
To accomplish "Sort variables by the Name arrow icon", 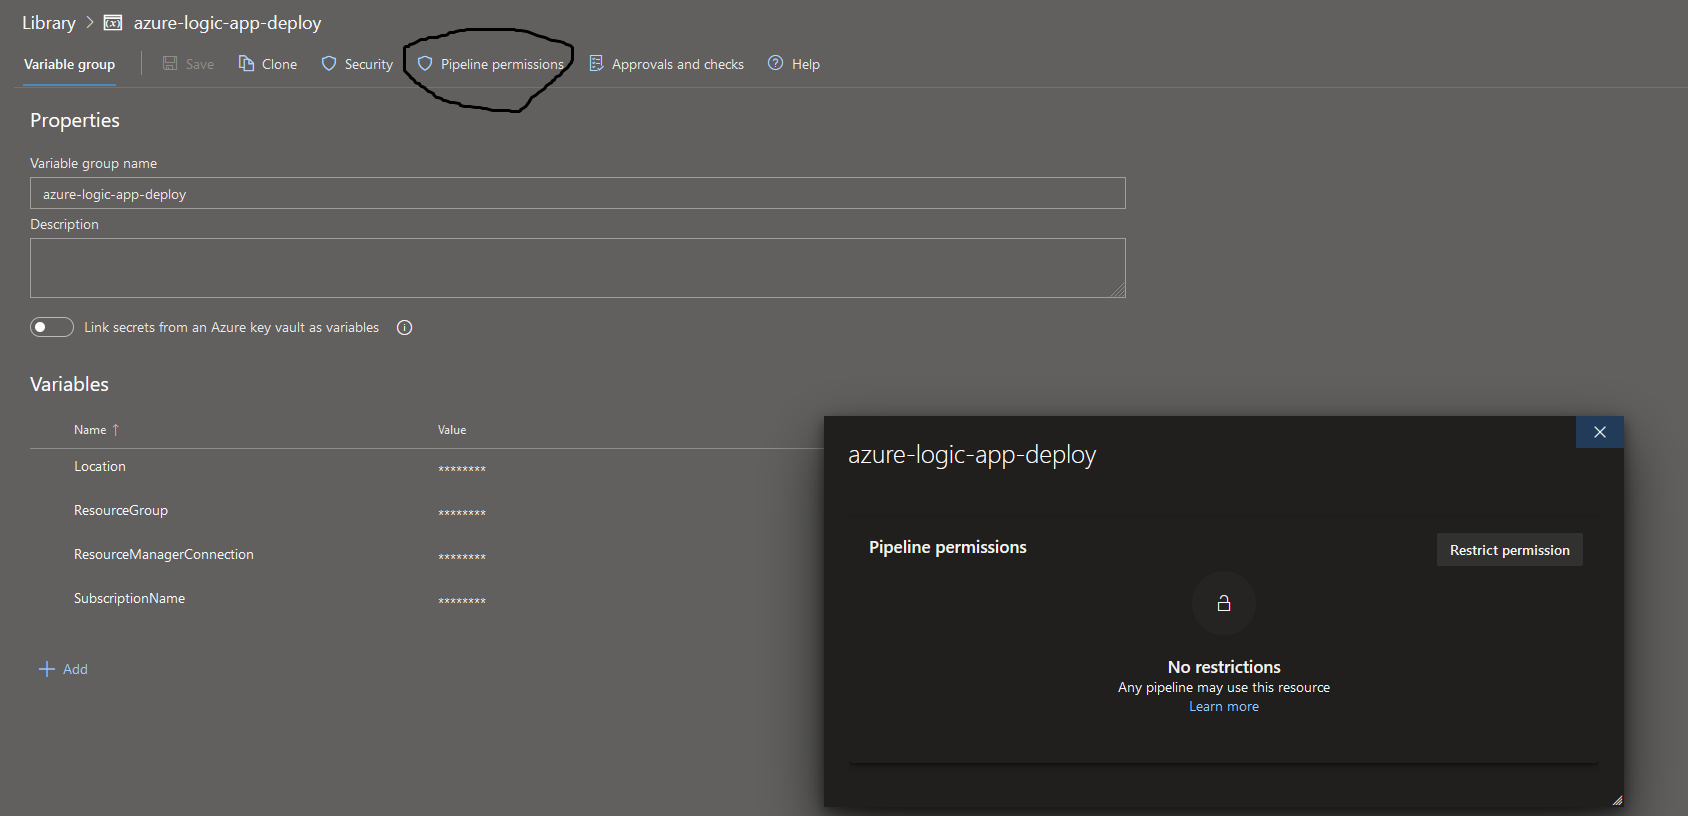I will 116,430.
